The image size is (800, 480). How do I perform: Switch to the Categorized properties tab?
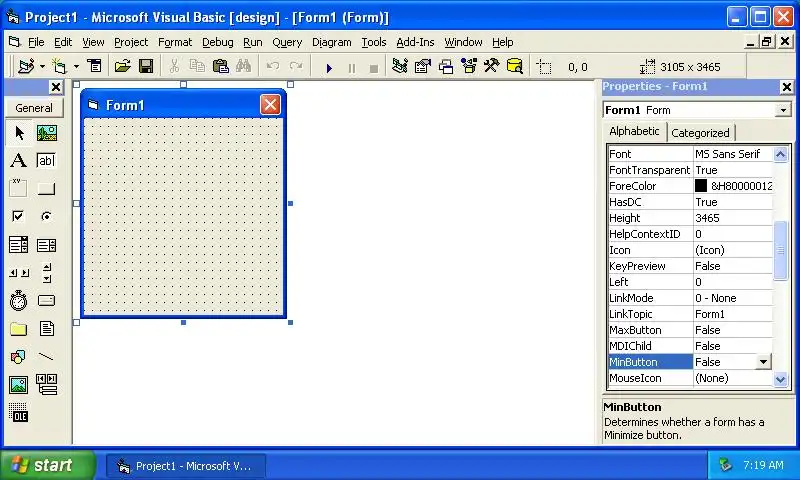coord(701,133)
